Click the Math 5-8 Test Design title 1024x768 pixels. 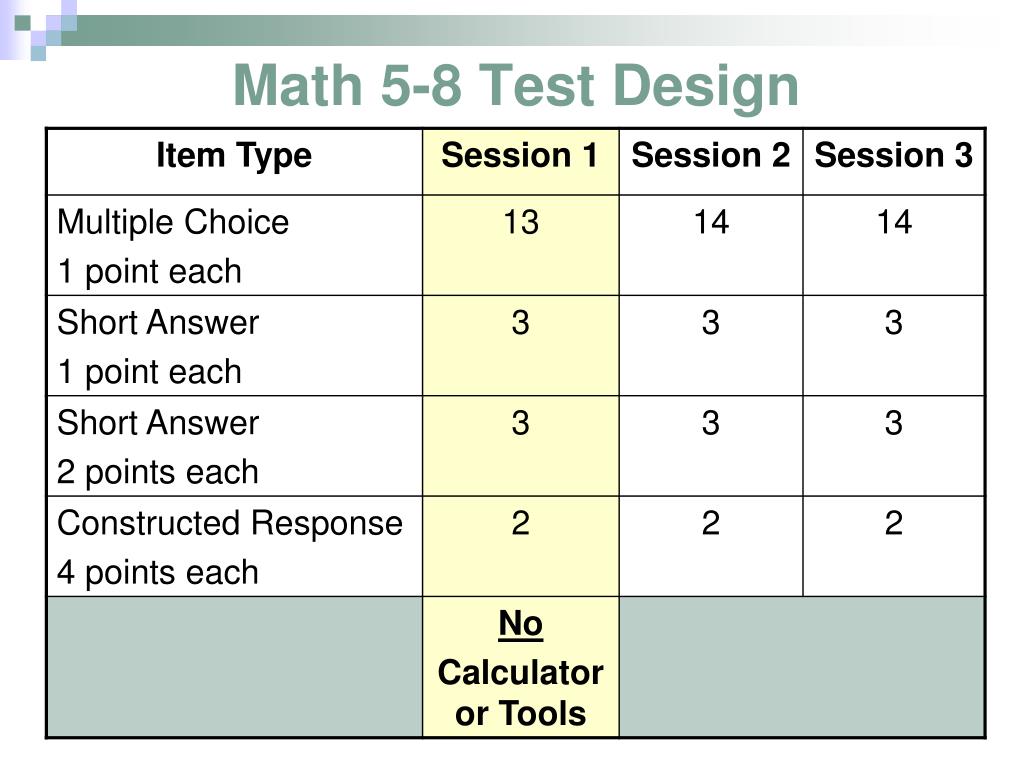(x=516, y=86)
